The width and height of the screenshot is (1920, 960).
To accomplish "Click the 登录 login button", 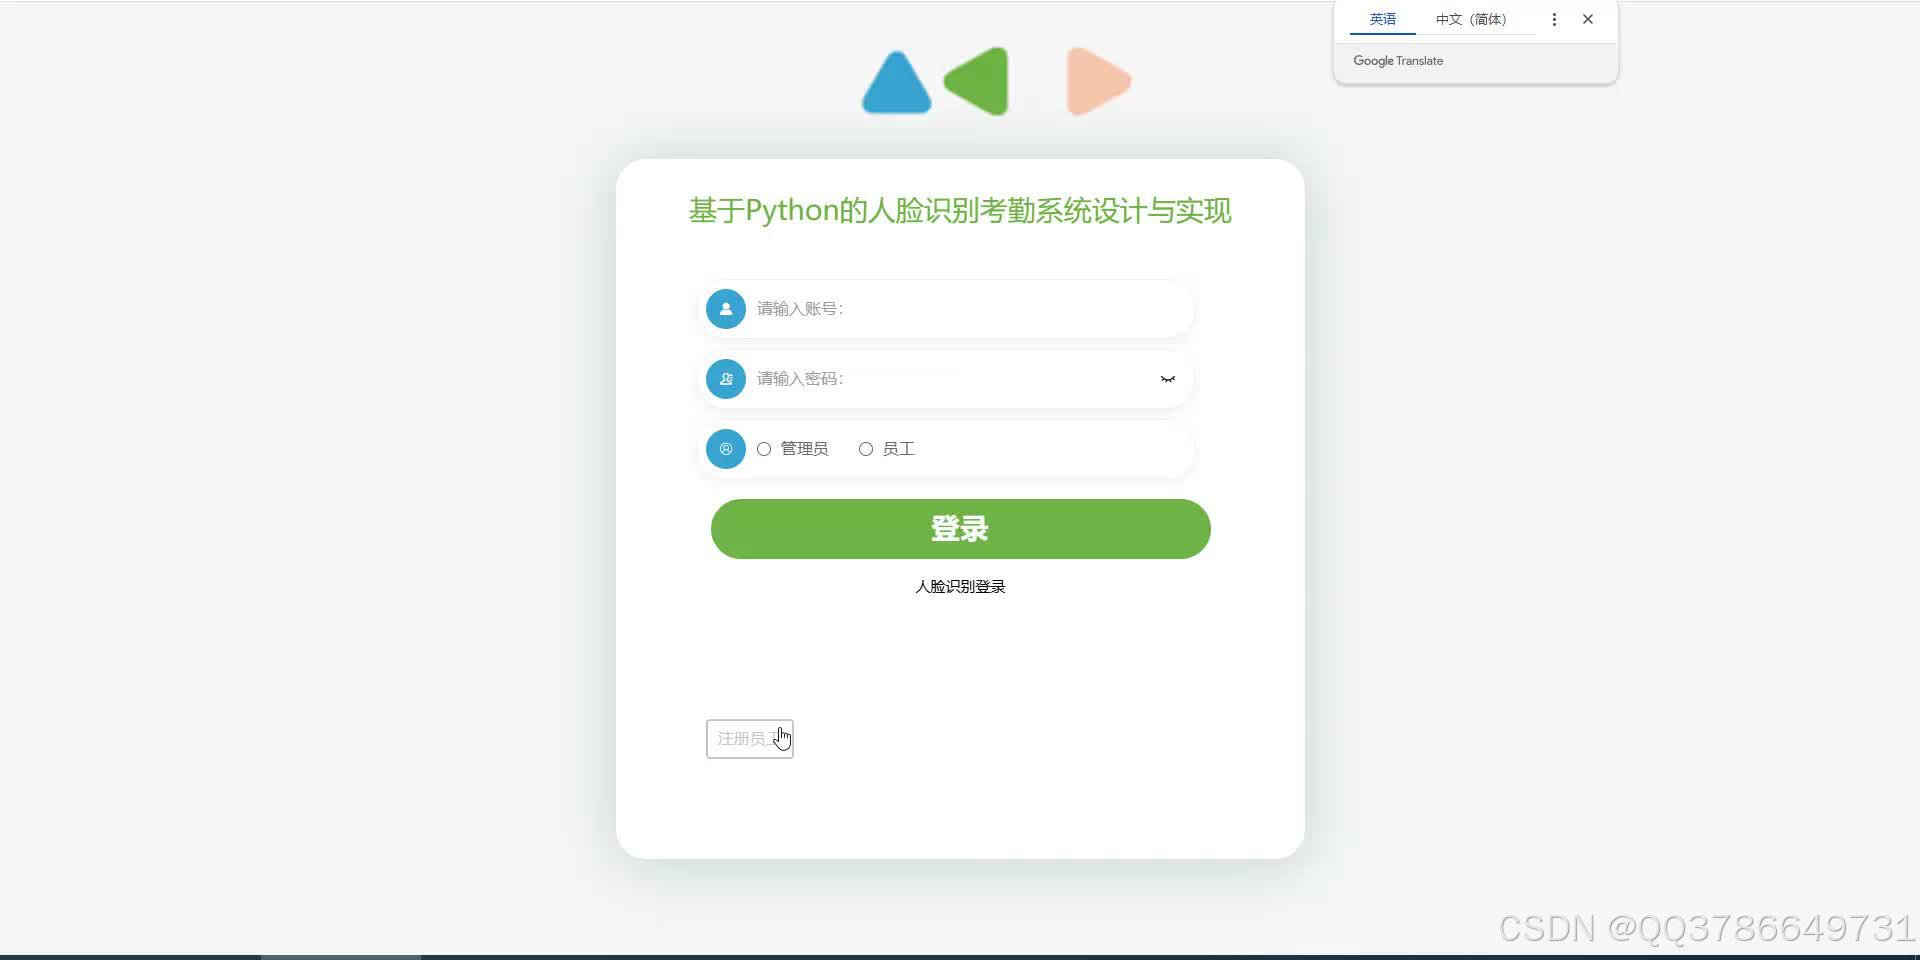I will tap(958, 529).
